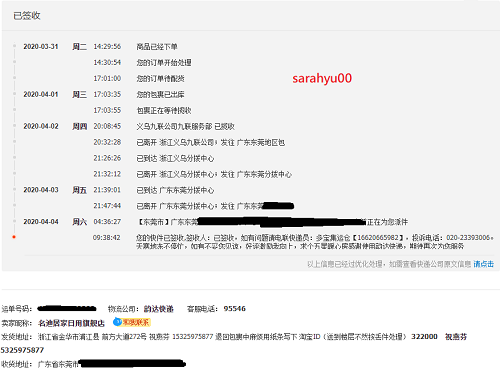Click logistics company 韵达快递

click(x=159, y=309)
